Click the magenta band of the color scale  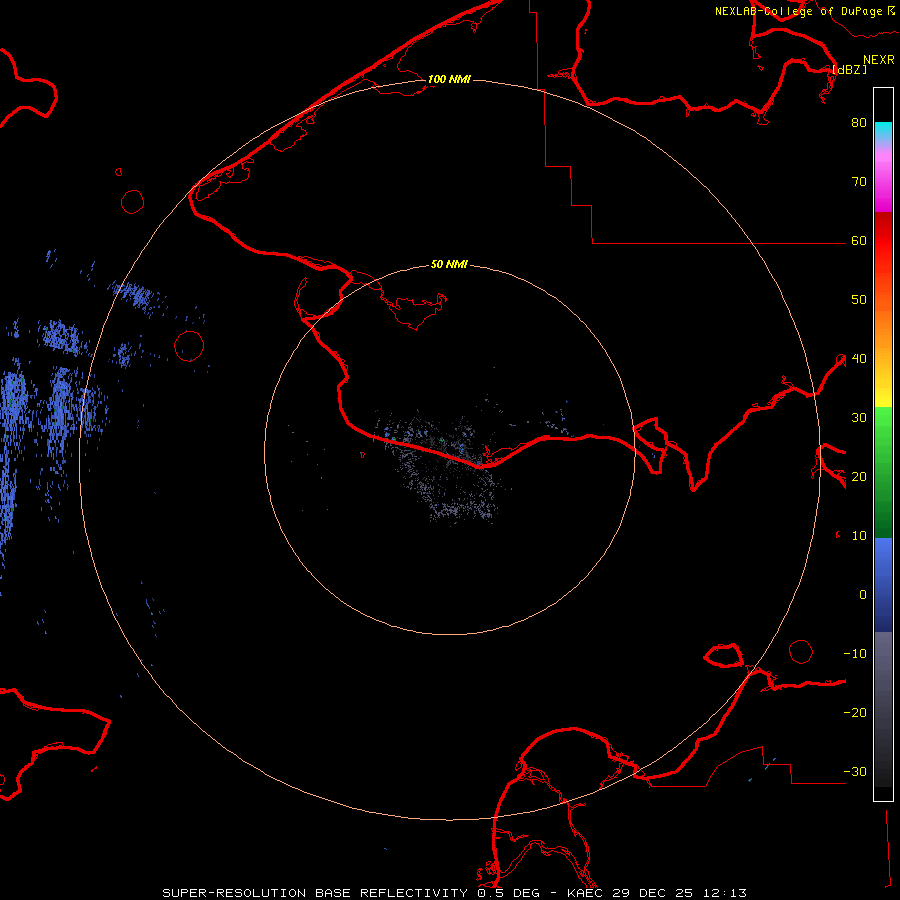(883, 184)
